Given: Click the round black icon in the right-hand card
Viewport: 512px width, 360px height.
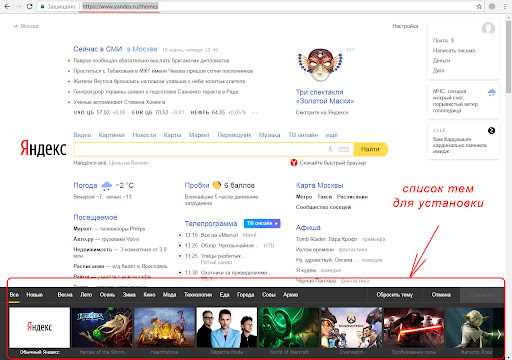Looking at the screenshot, I should [x=491, y=131].
